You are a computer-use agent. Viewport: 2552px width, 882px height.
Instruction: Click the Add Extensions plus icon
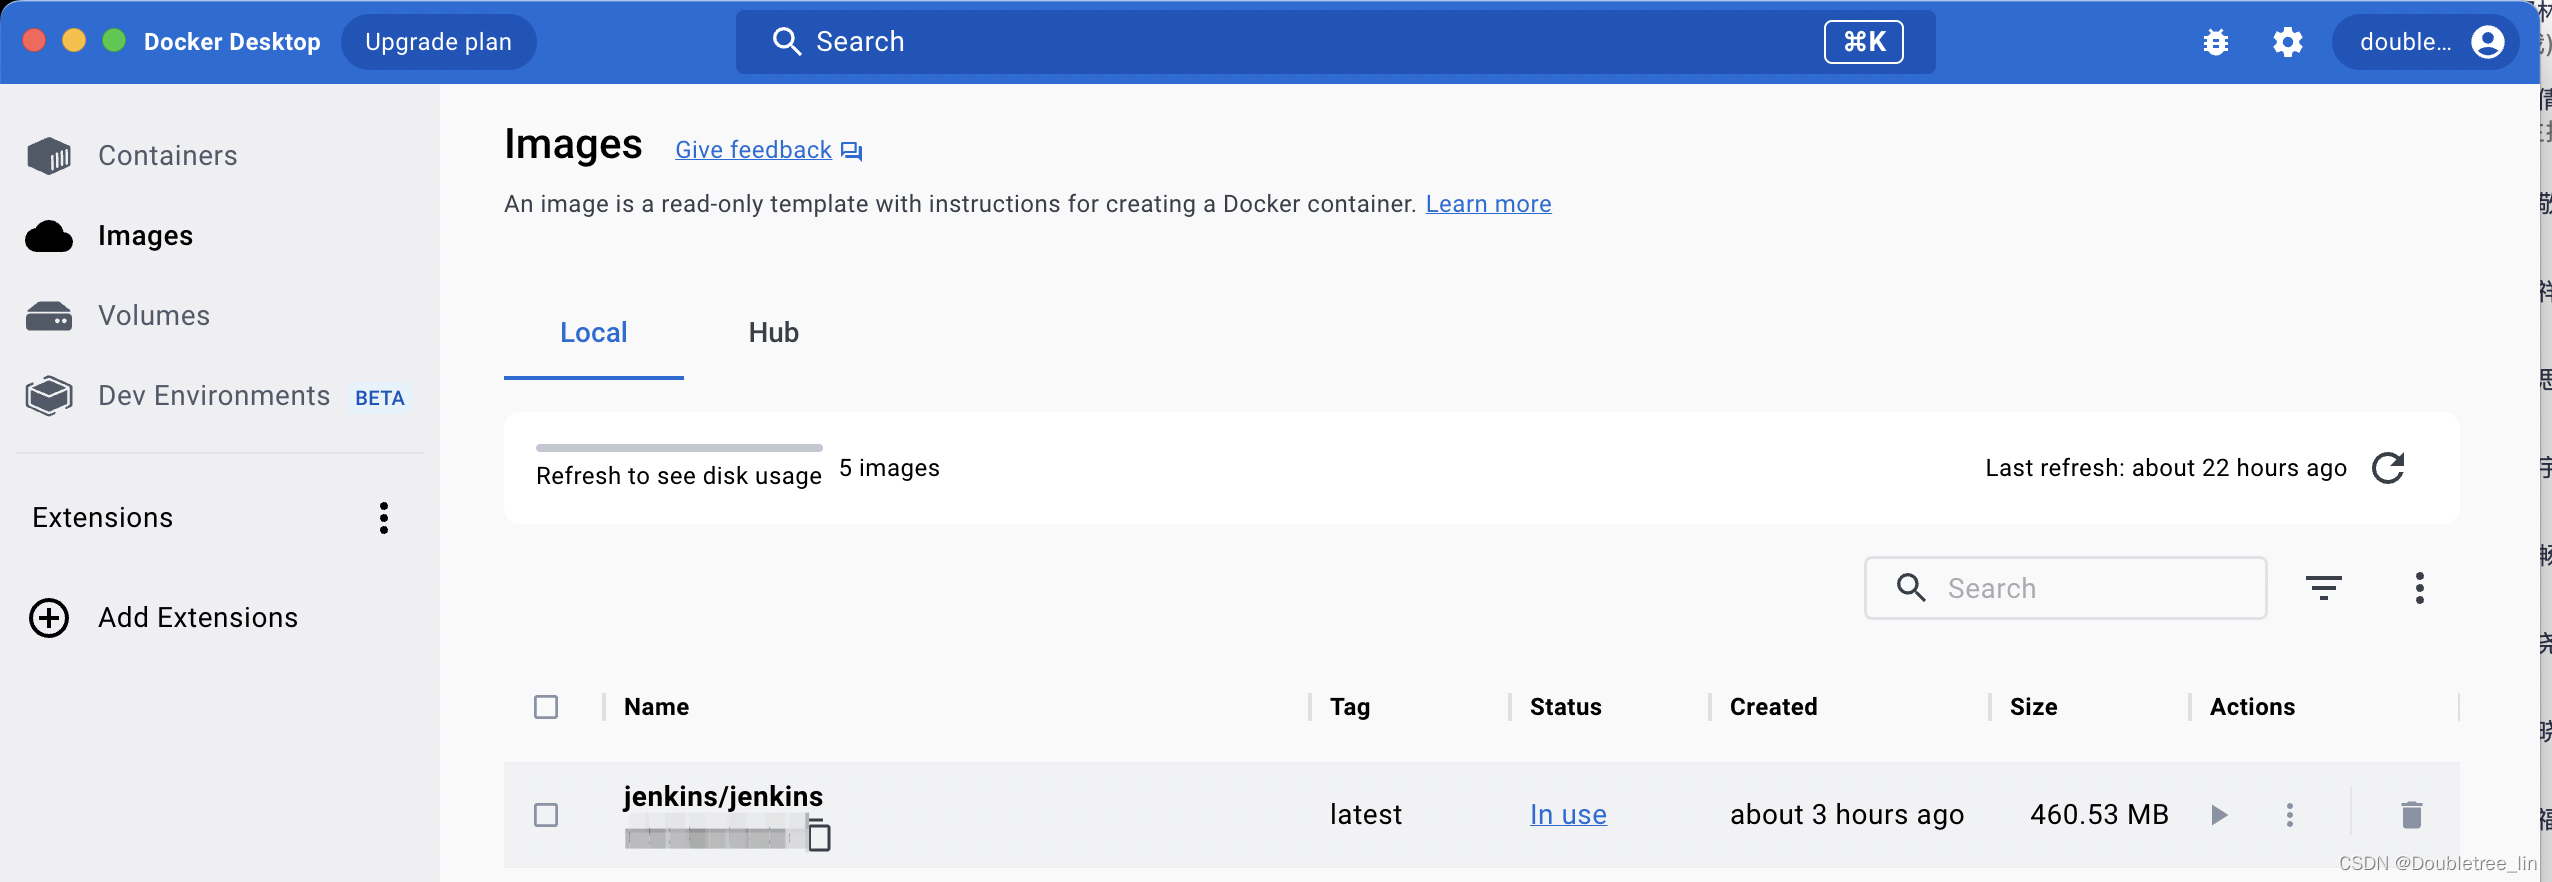click(49, 618)
